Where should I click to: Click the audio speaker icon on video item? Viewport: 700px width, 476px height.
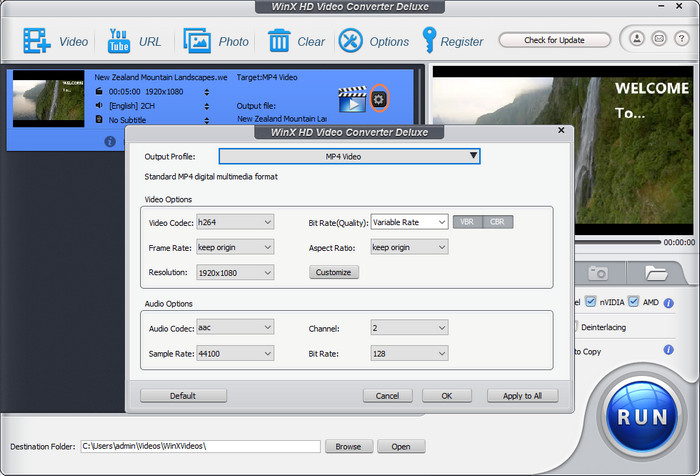point(99,105)
